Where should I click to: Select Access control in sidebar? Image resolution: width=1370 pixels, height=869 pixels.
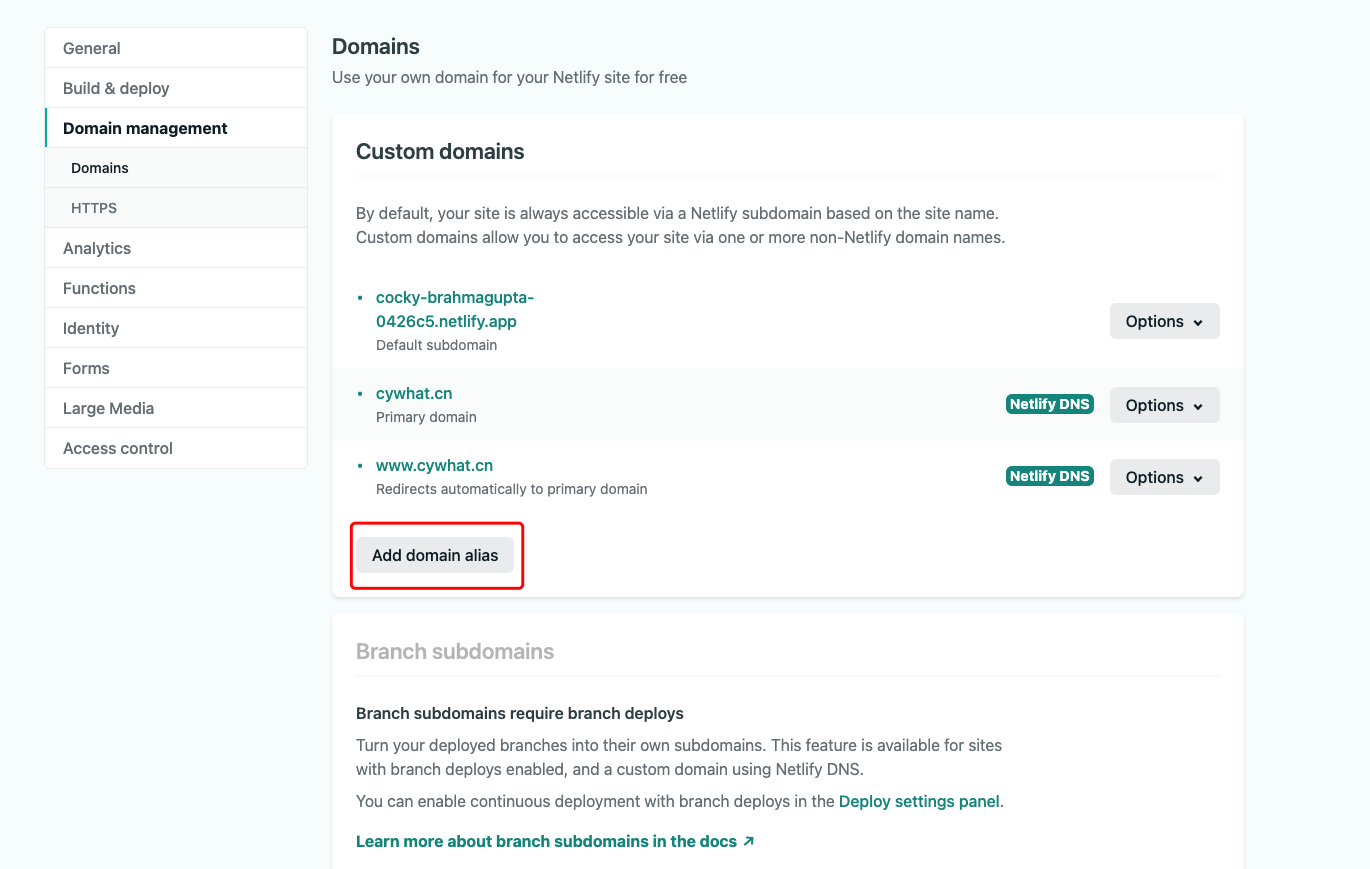coord(118,448)
